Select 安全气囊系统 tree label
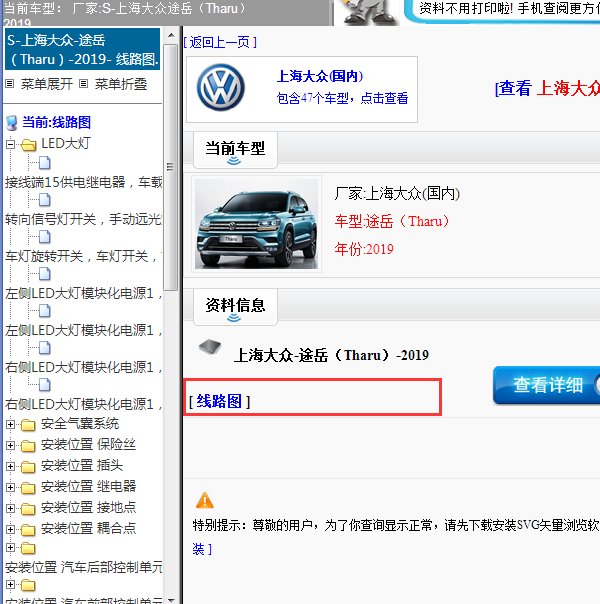The width and height of the screenshot is (600, 604). click(x=80, y=424)
